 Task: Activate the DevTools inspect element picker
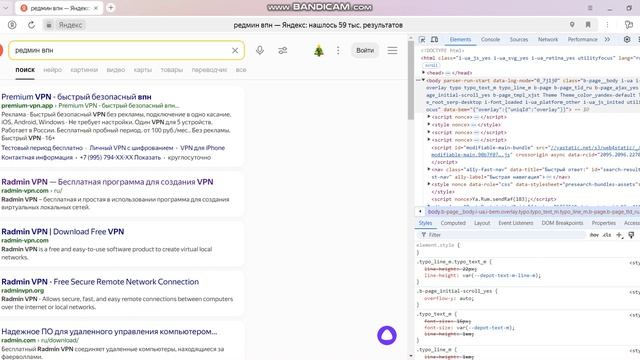[x=422, y=40]
